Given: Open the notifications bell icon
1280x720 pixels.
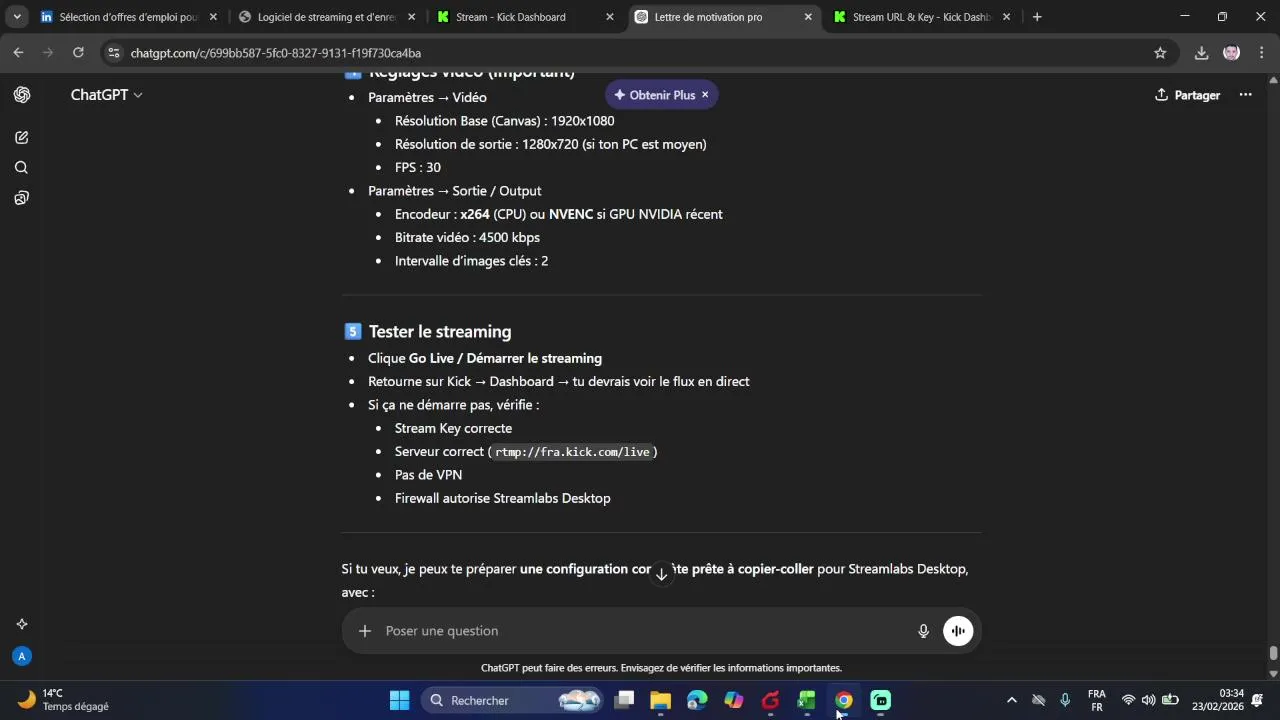Looking at the screenshot, I should pyautogui.click(x=1258, y=701).
